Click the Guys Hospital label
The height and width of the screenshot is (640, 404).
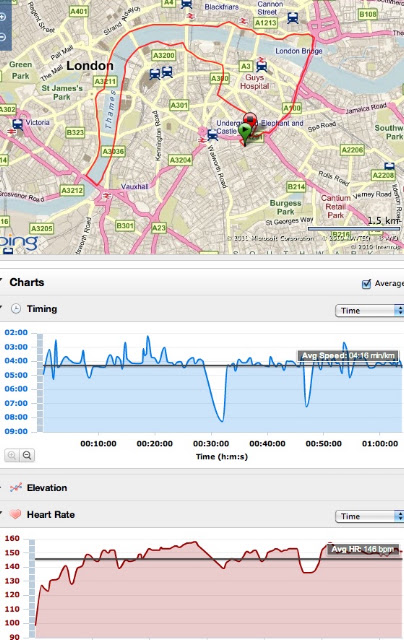point(254,82)
